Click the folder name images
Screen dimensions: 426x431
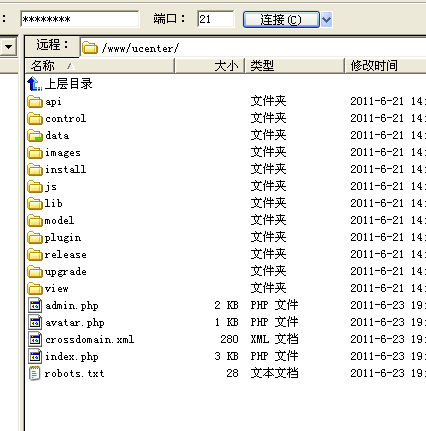[63, 153]
